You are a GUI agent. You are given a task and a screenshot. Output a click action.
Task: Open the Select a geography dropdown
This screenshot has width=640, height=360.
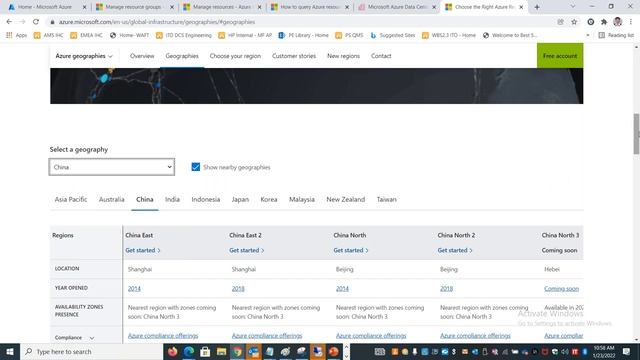(x=112, y=167)
